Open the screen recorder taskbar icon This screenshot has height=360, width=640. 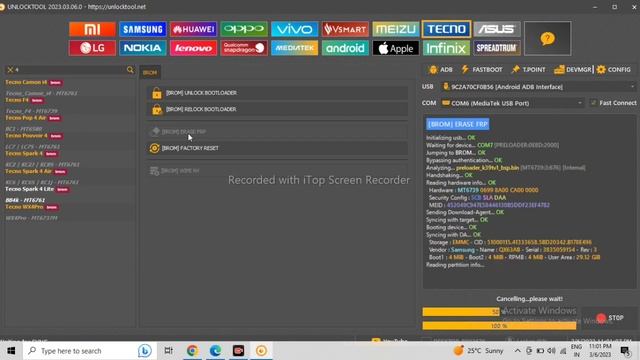pyautogui.click(x=238, y=351)
